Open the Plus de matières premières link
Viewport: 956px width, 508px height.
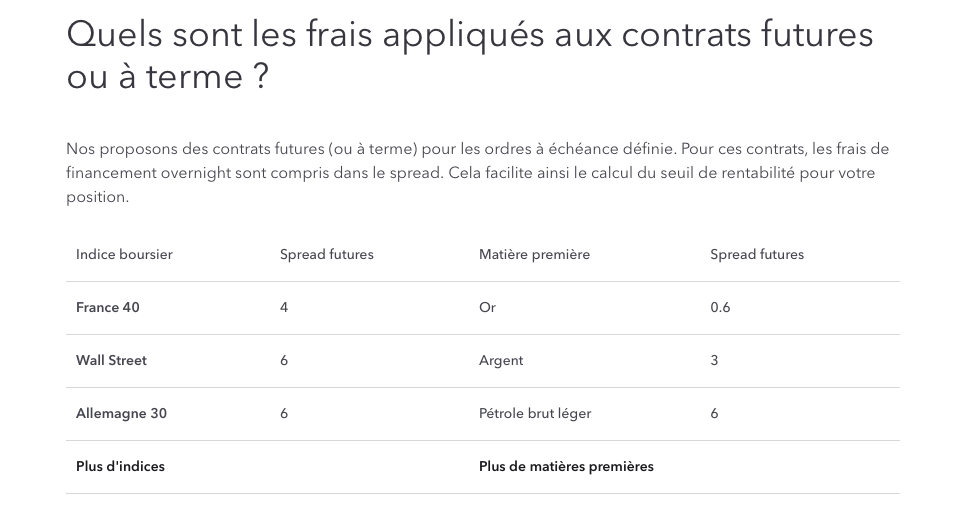[566, 467]
